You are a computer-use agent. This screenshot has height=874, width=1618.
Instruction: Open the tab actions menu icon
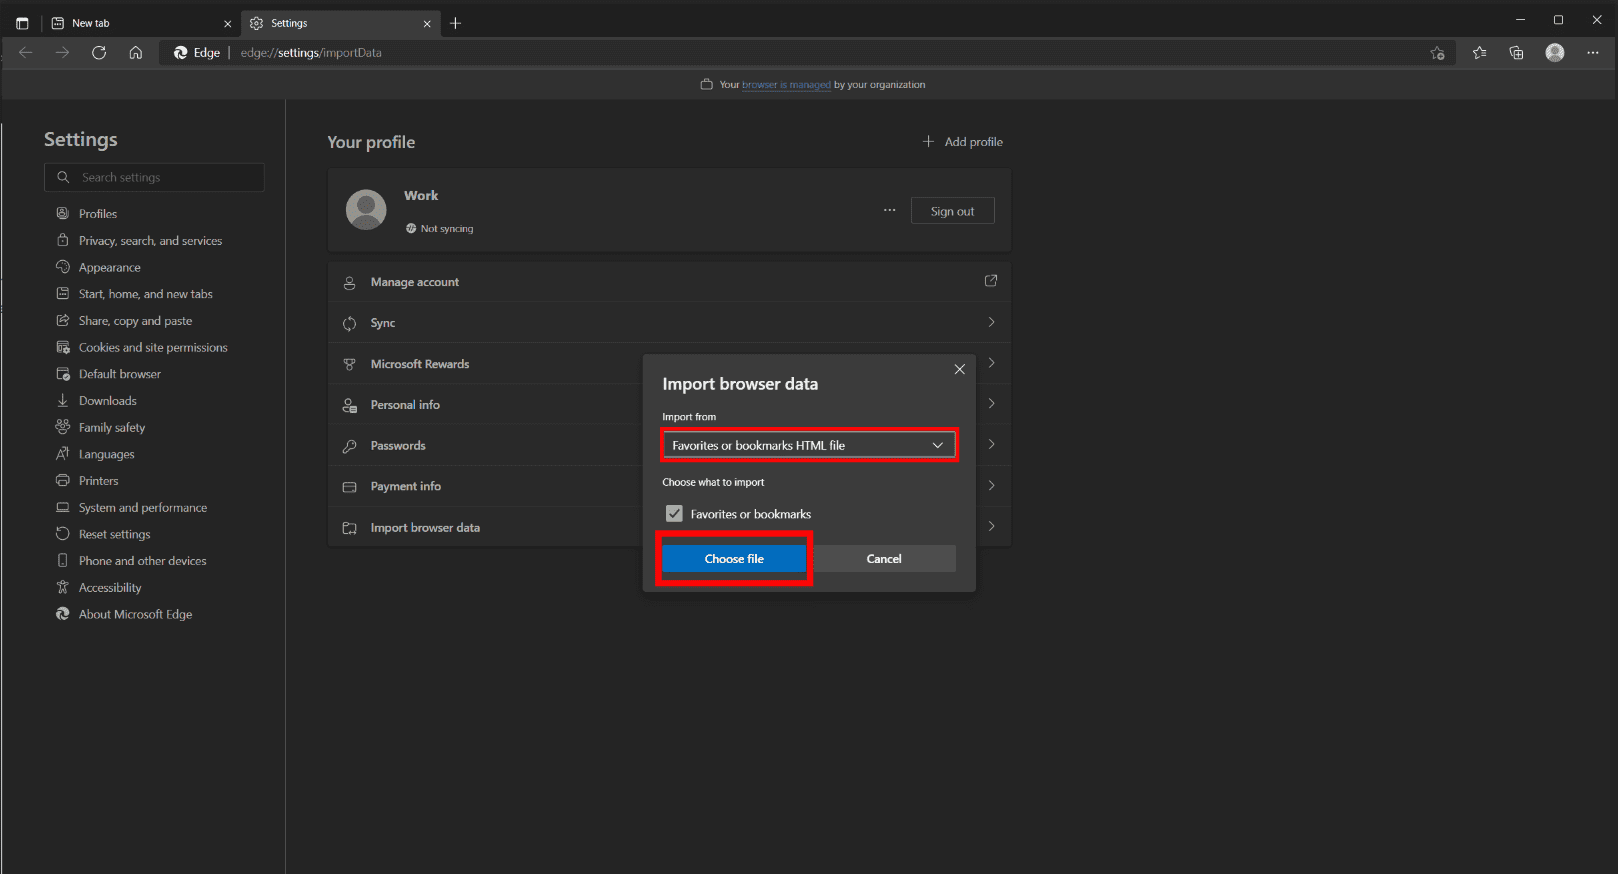point(22,23)
